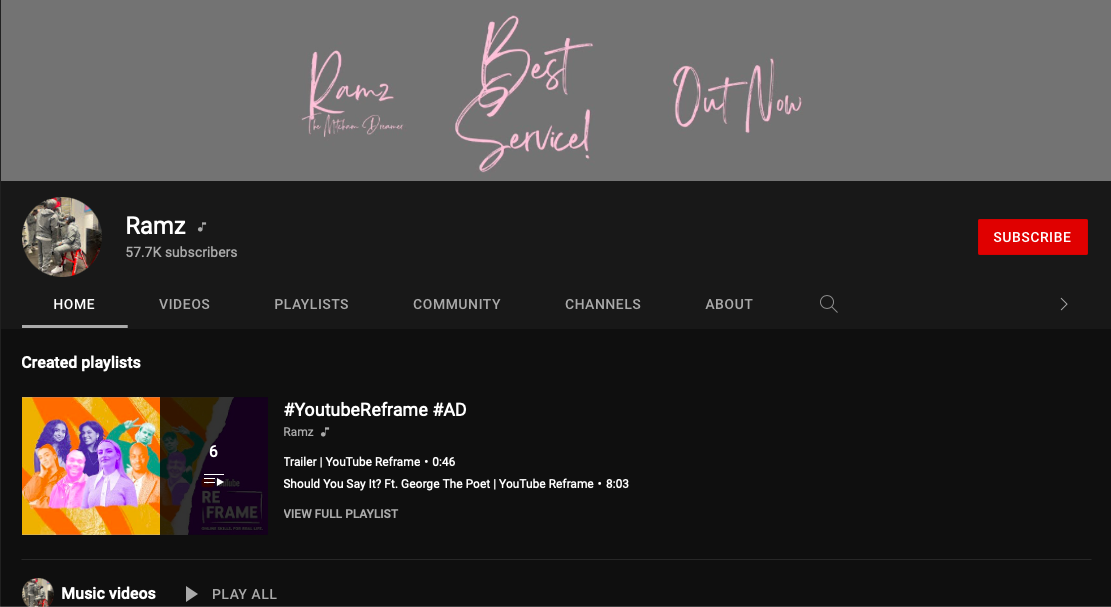Open the YouTube Reframe playlist thumbnail

click(x=145, y=466)
